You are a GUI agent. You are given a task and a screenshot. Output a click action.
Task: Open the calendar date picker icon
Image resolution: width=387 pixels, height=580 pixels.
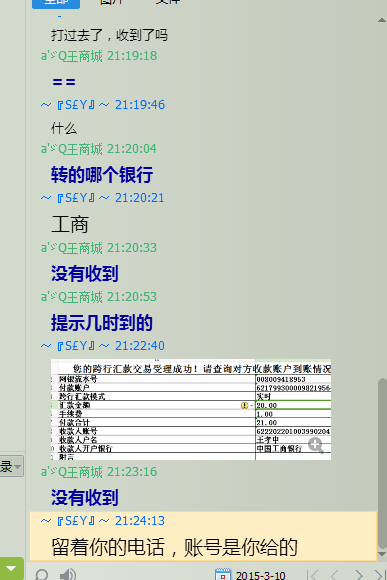(222, 574)
